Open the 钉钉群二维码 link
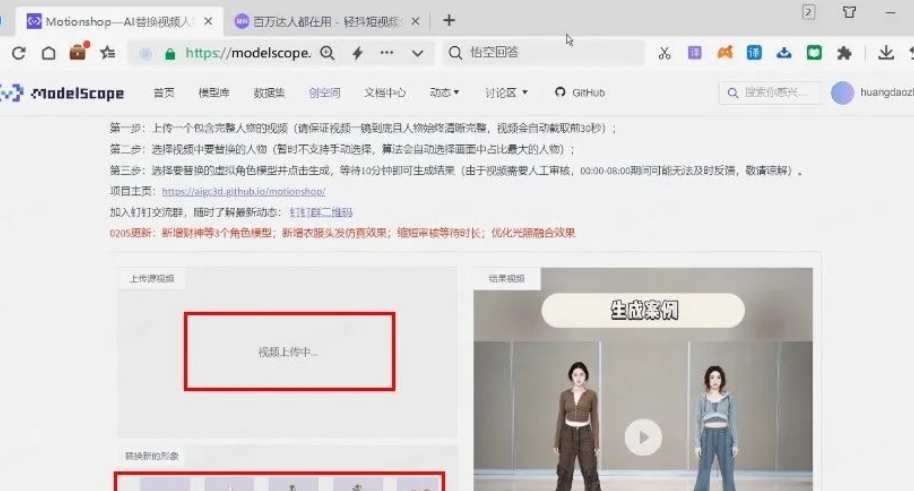 [321, 212]
